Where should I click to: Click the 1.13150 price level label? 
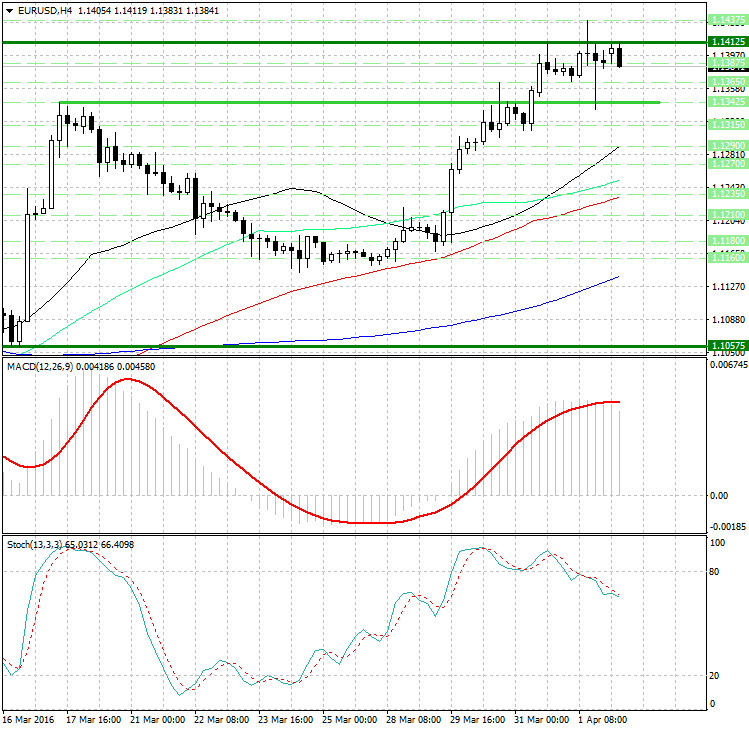pos(728,124)
